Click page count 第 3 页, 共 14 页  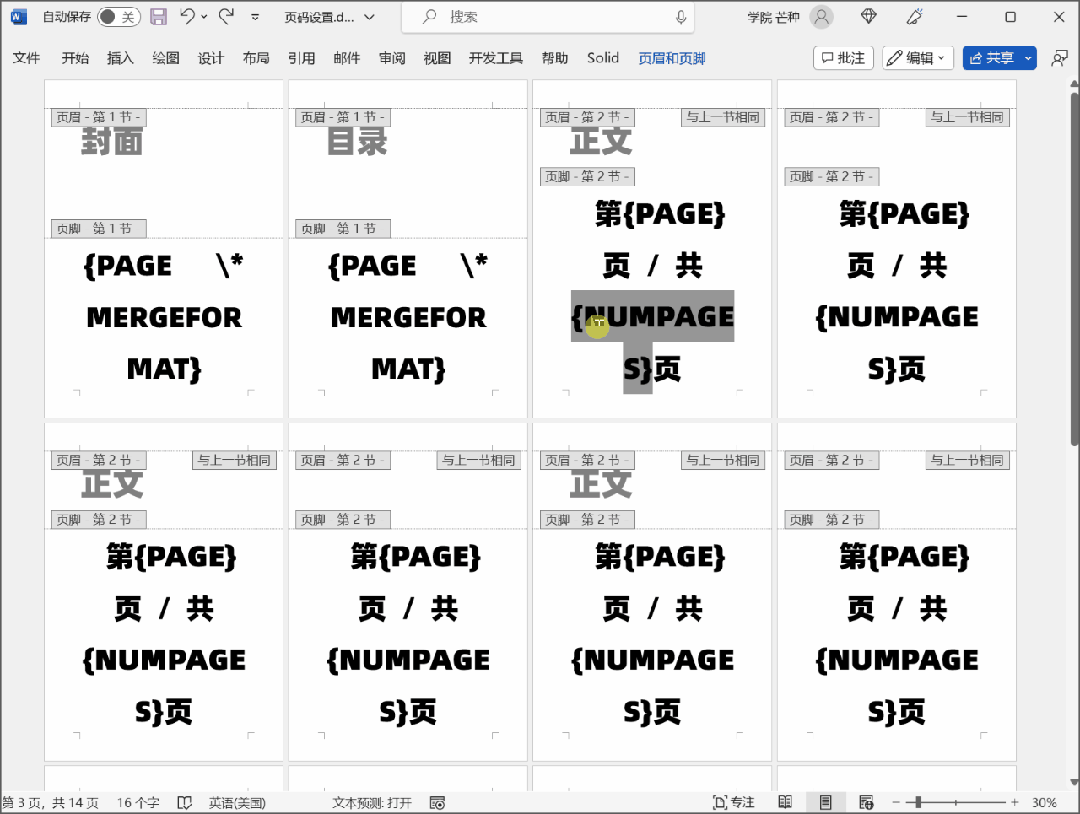[x=50, y=802]
